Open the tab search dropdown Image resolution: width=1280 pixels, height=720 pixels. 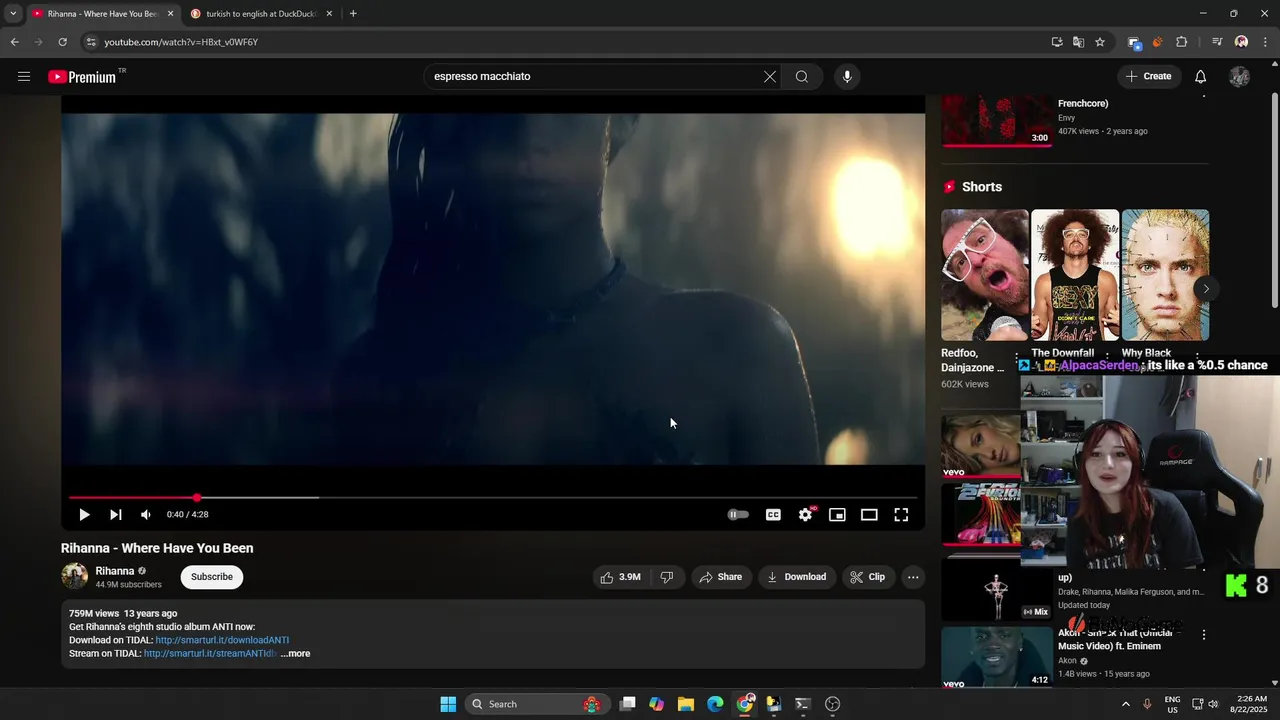point(13,14)
